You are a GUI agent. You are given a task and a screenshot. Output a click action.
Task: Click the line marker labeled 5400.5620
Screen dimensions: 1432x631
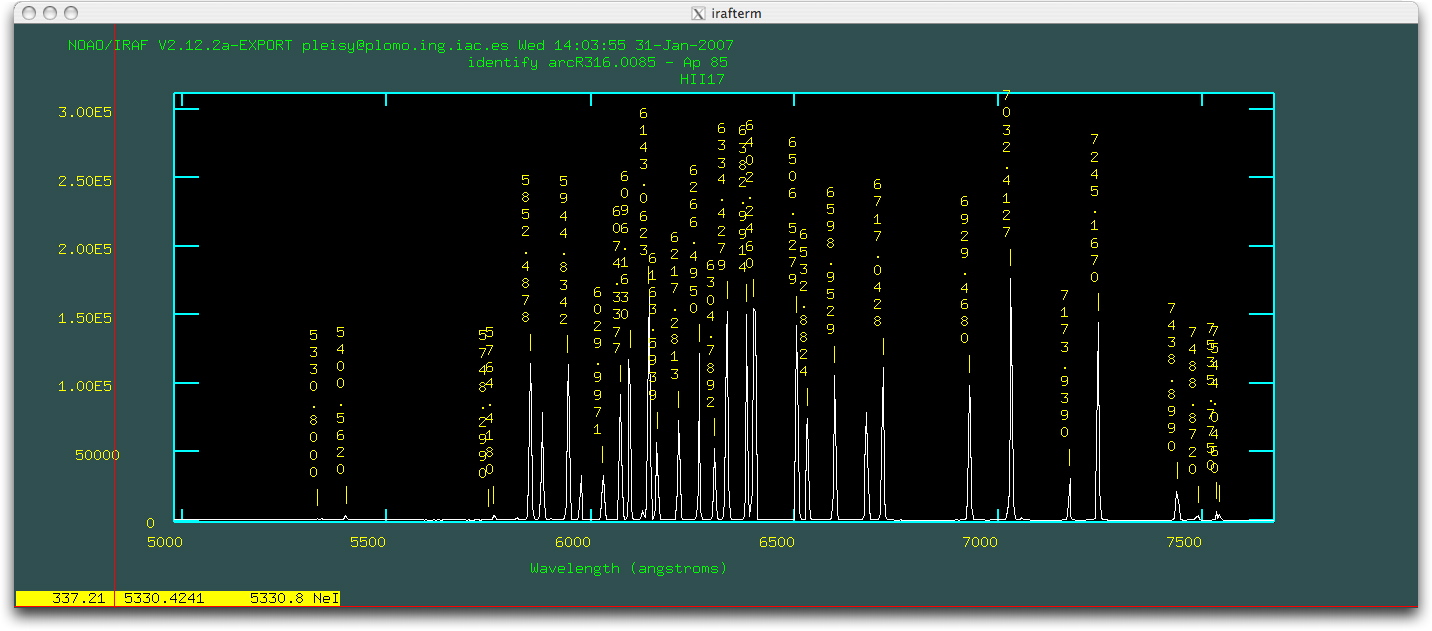(346, 494)
